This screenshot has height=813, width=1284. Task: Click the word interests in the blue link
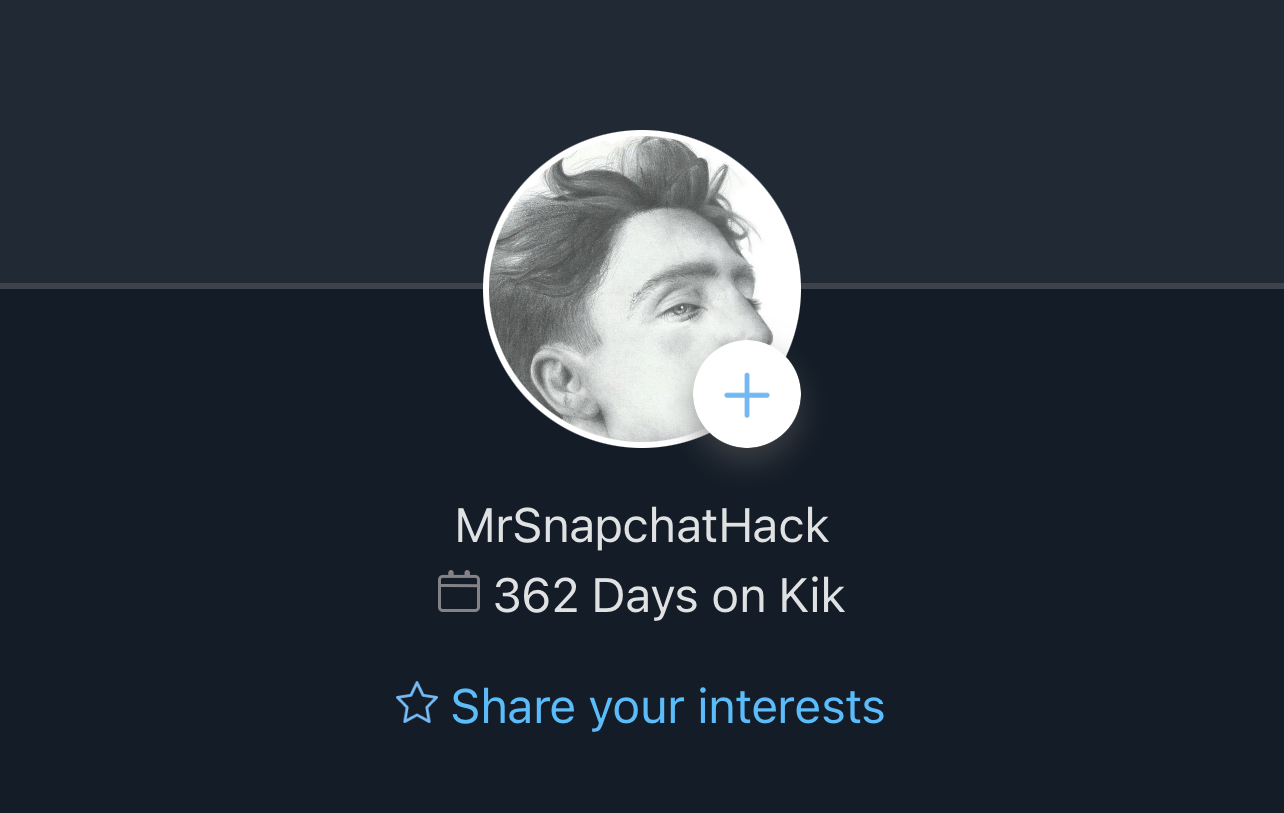tap(791, 706)
